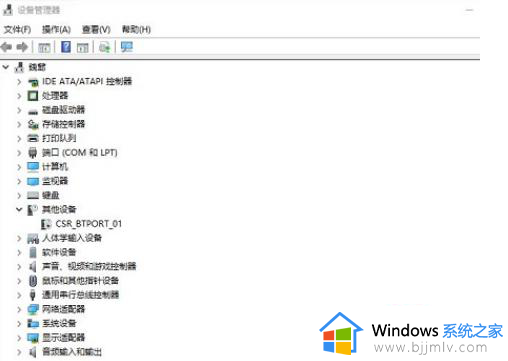The width and height of the screenshot is (508, 361).
Task: Expand the 键盘 node
Action: tap(19, 195)
